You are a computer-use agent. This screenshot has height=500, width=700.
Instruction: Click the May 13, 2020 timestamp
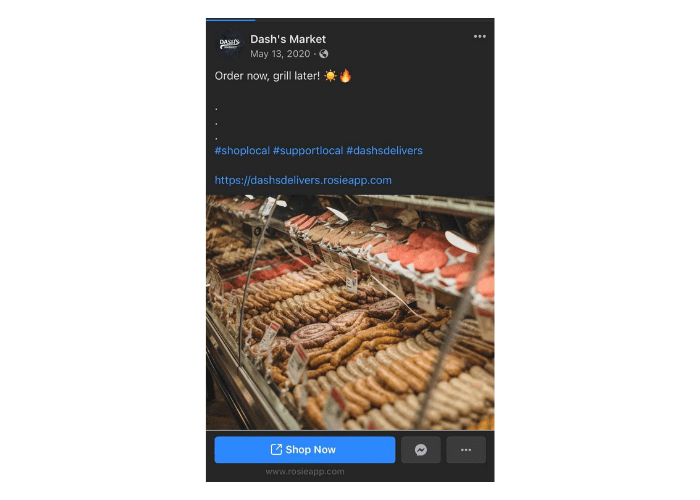pyautogui.click(x=280, y=54)
